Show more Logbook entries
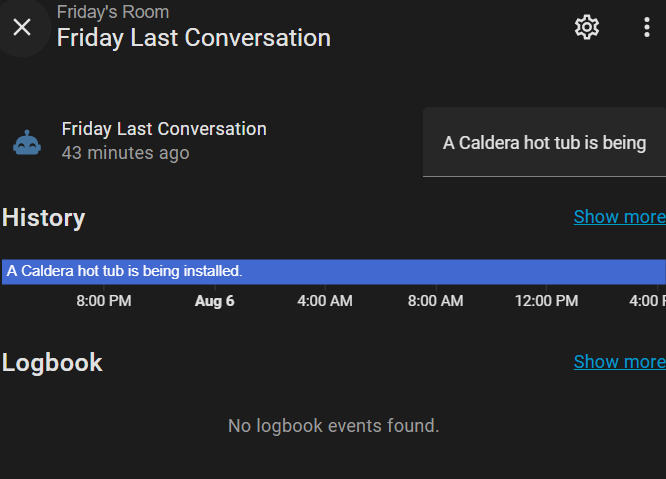Viewport: 666px width, 479px height. pyautogui.click(x=619, y=361)
